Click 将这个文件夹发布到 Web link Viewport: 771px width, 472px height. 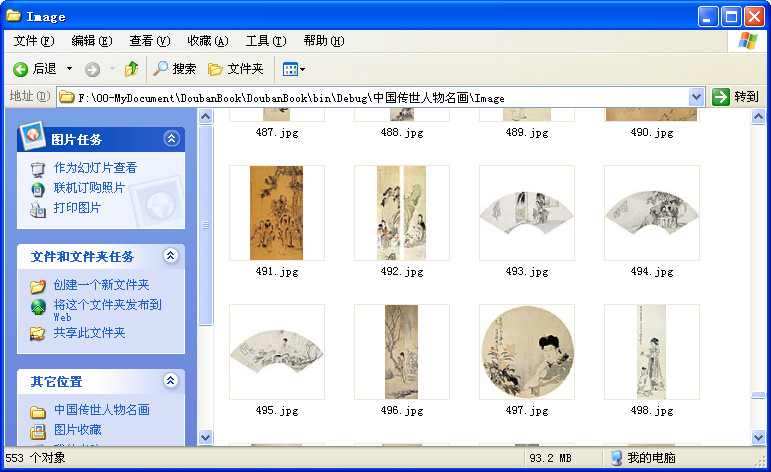(107, 310)
